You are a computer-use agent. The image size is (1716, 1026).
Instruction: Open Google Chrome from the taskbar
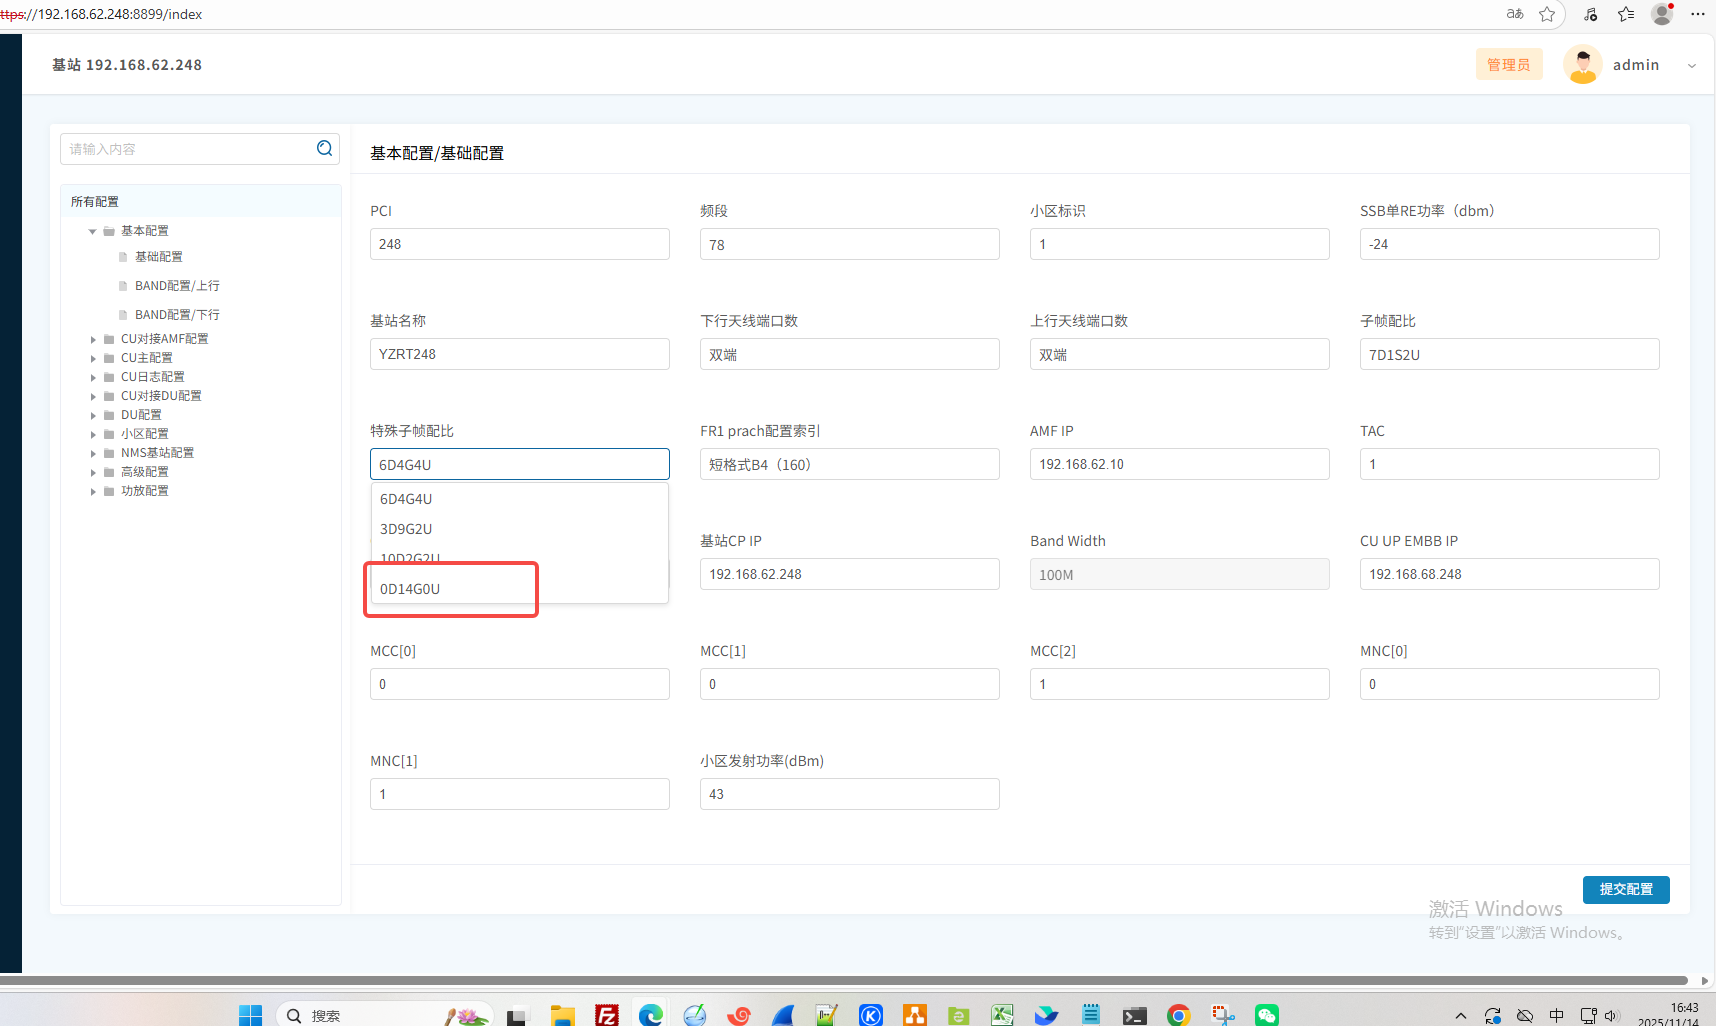pos(1178,1015)
